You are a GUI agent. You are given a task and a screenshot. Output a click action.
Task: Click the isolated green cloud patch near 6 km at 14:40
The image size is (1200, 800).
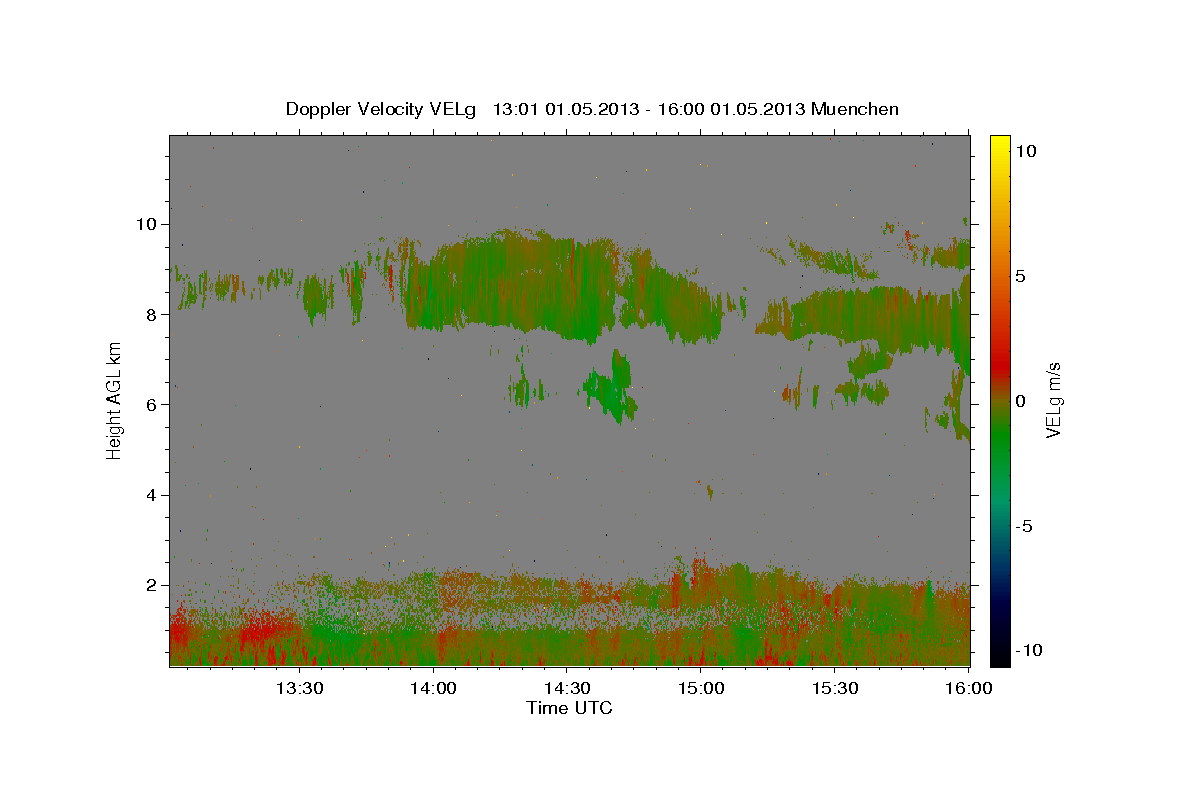(611, 388)
